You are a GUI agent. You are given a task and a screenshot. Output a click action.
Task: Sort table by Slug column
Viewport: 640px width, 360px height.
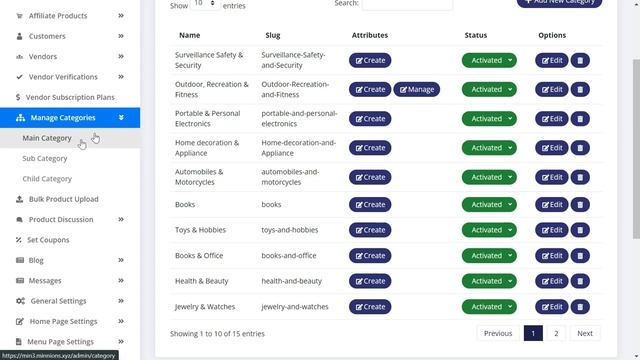[x=273, y=35]
